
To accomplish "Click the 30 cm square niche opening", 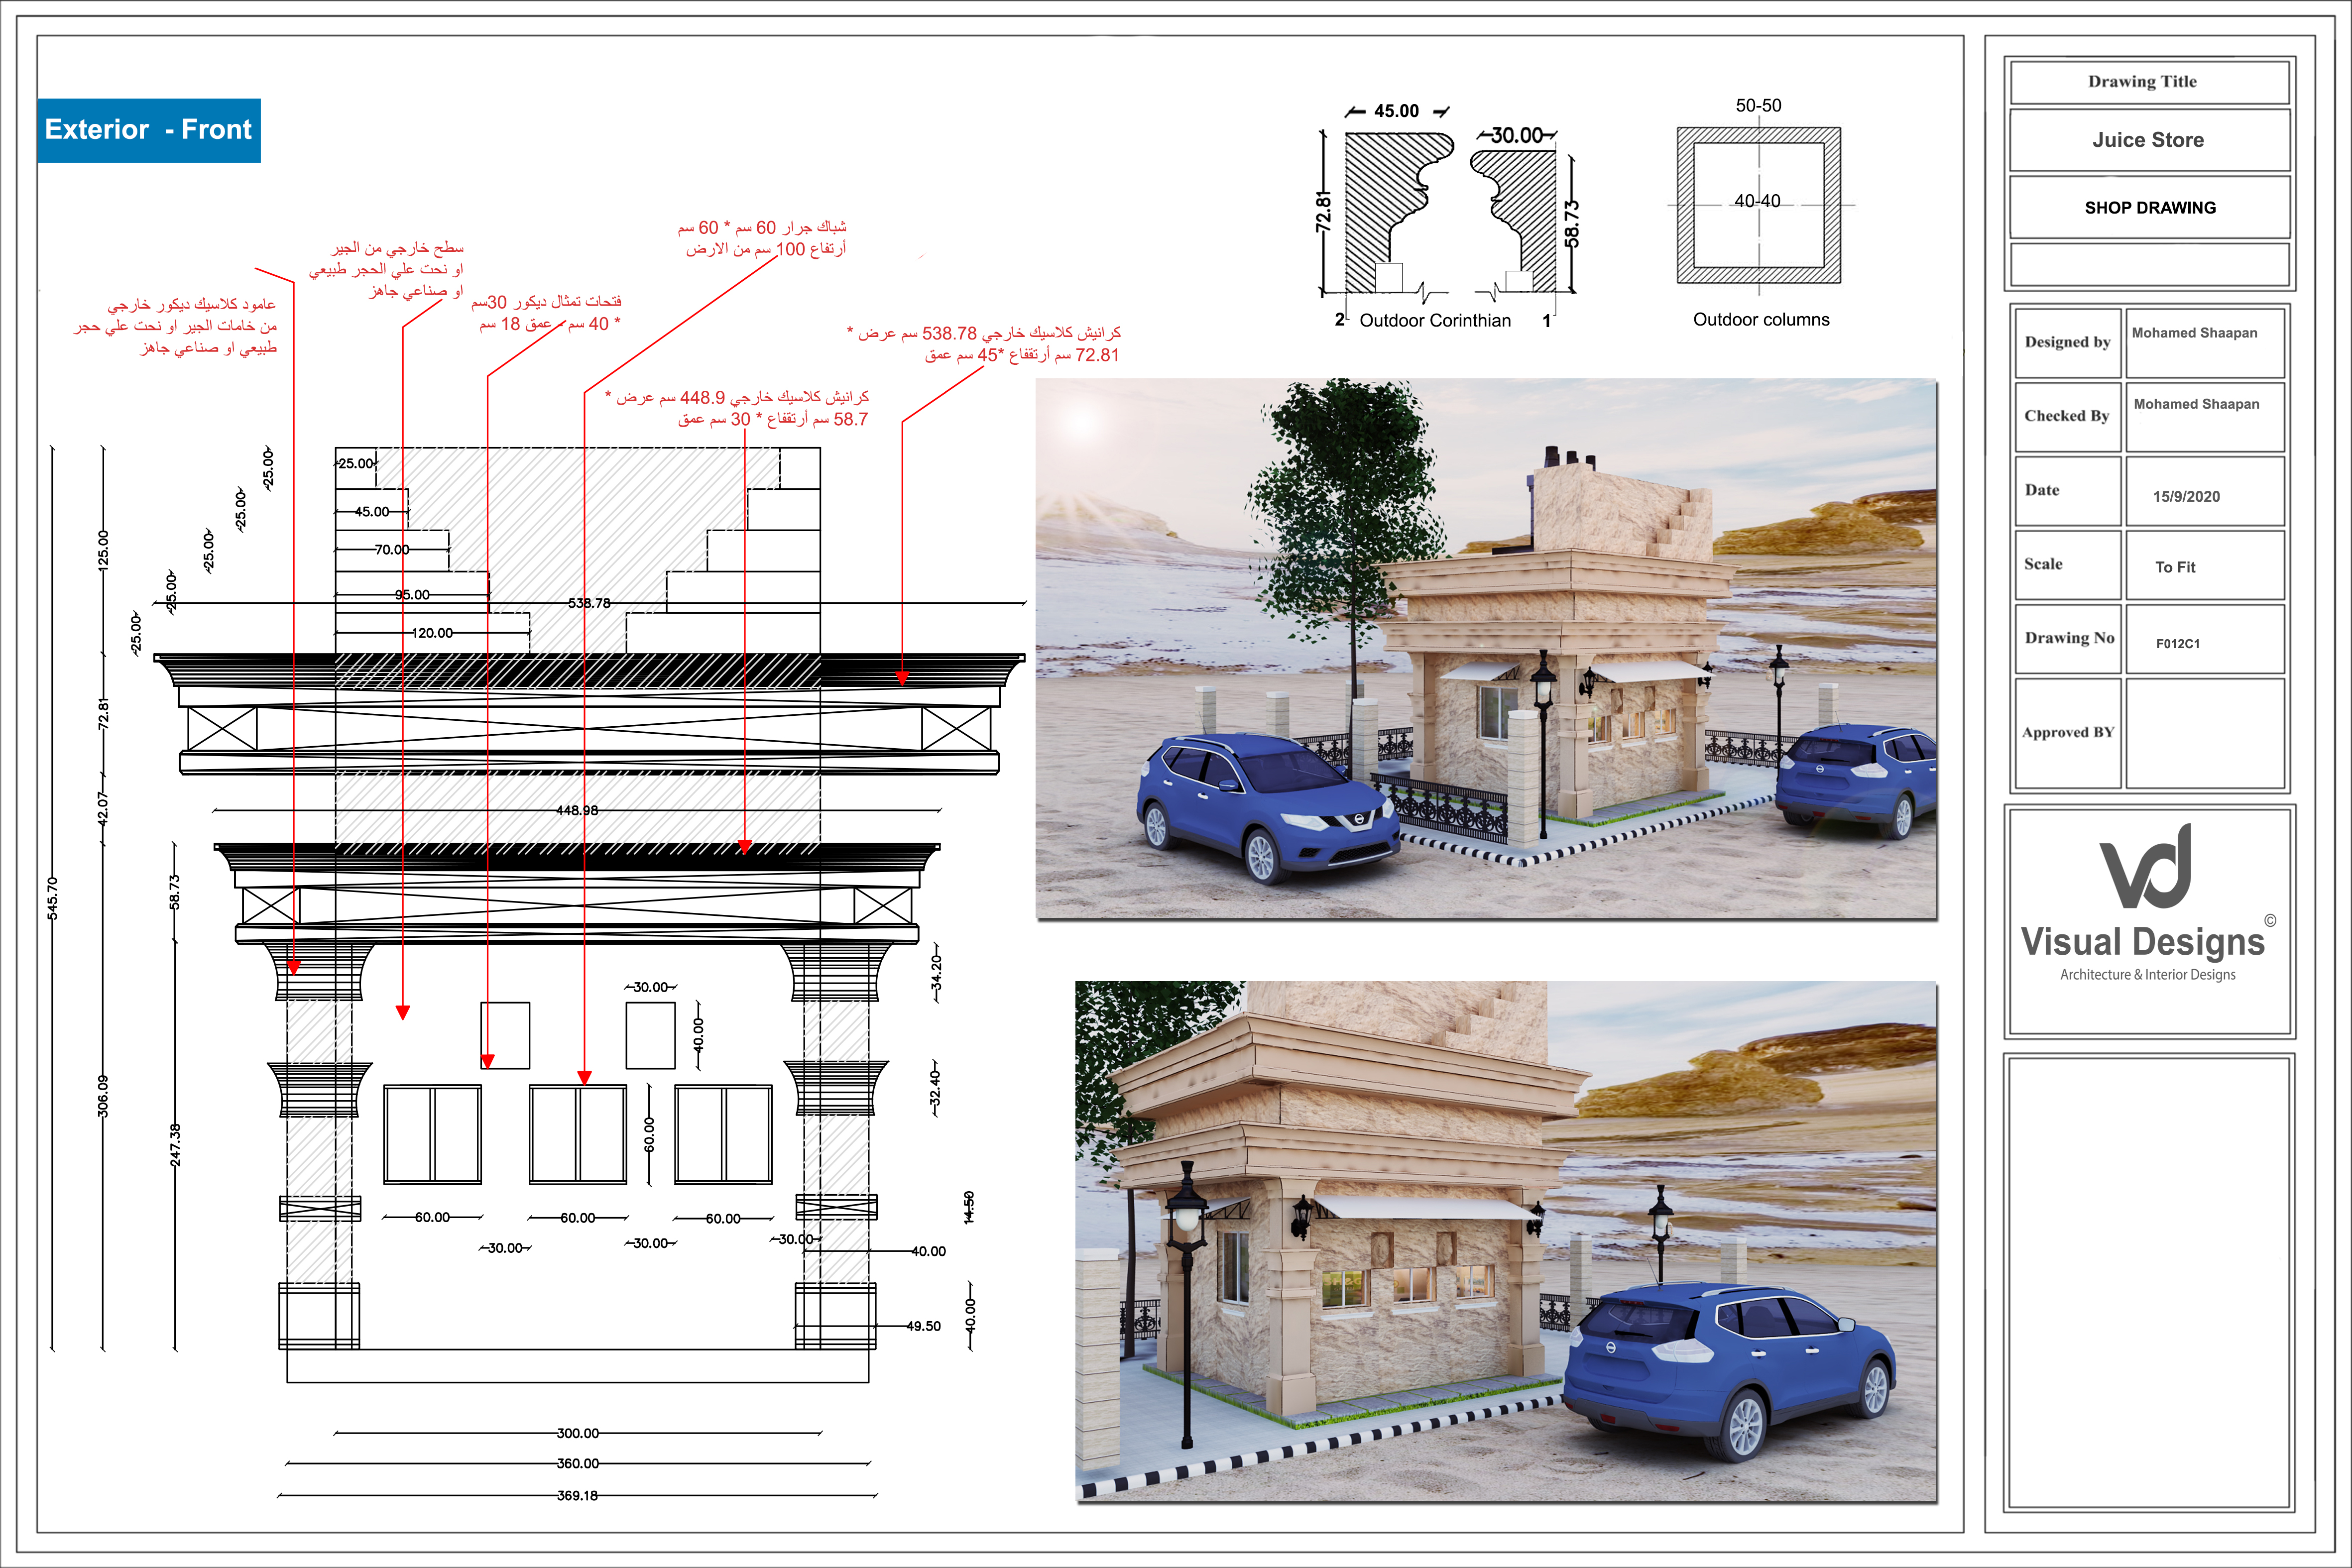I will click(650, 1035).
